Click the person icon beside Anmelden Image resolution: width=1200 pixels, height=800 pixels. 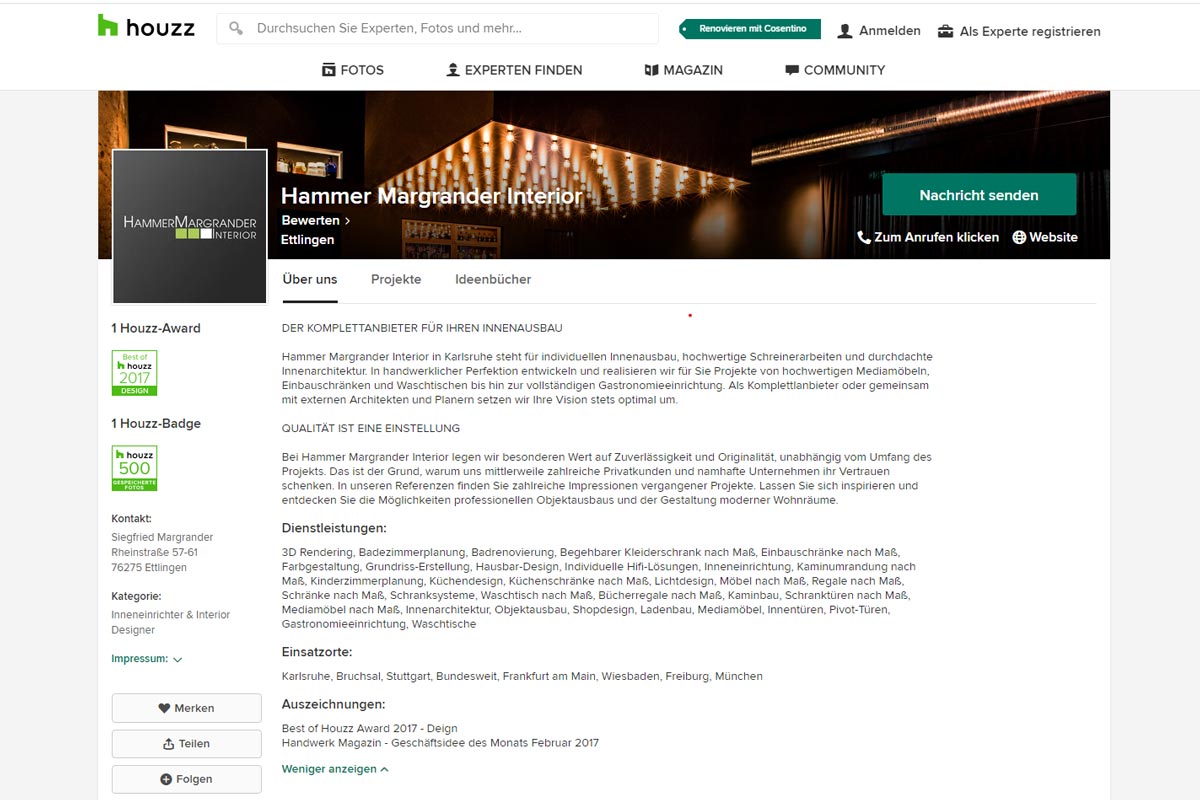point(845,31)
